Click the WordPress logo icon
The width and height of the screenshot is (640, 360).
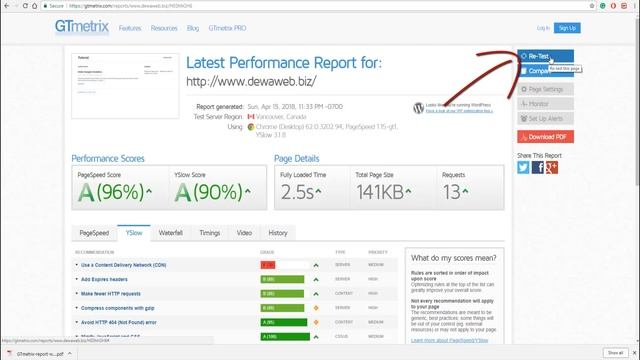[x=418, y=108]
